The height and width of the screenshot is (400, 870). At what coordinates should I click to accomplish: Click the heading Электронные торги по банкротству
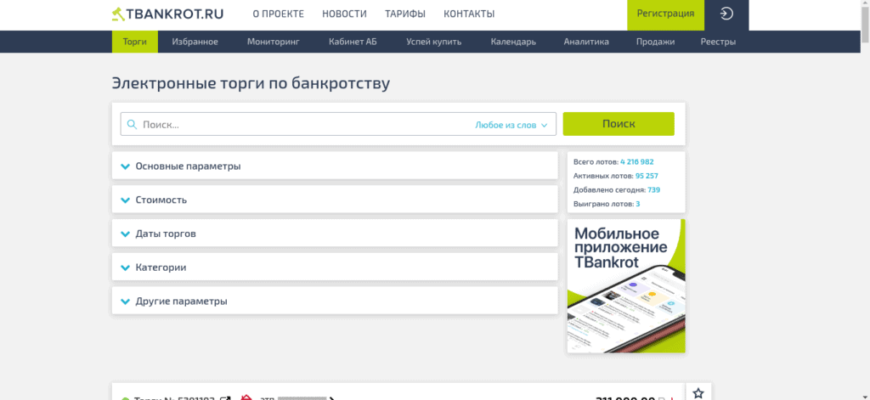(251, 83)
